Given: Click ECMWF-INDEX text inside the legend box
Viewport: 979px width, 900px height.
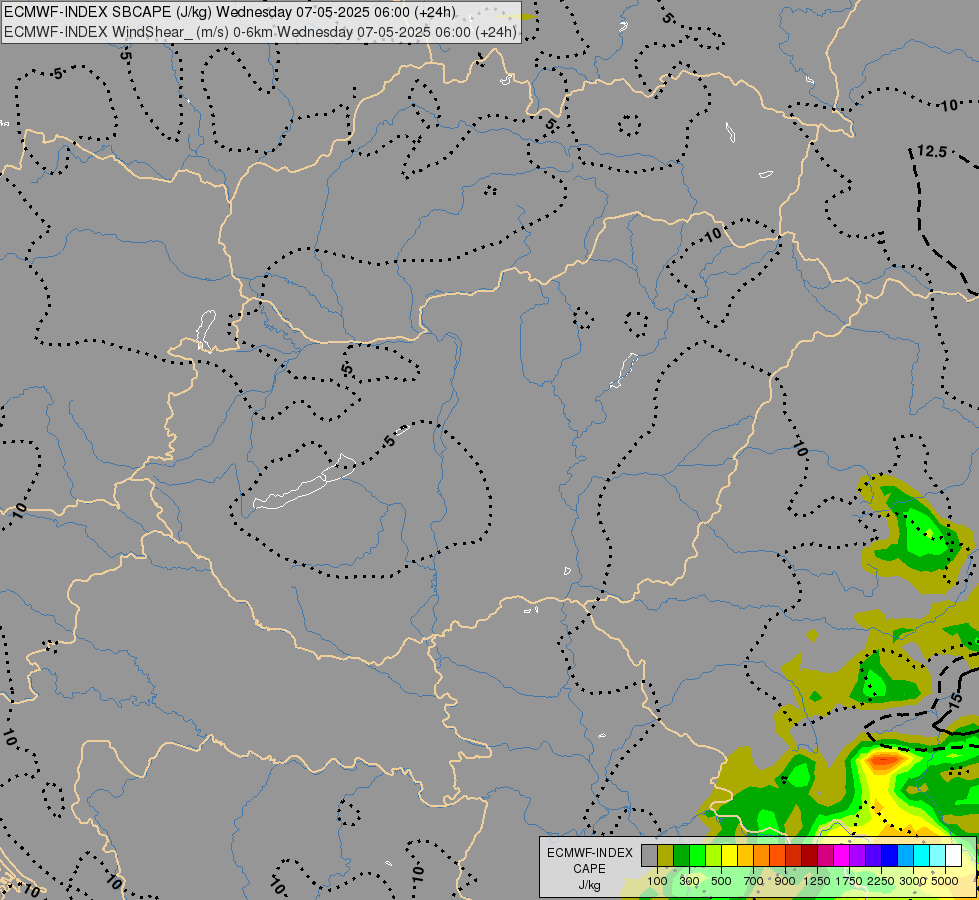Looking at the screenshot, I should pyautogui.click(x=589, y=853).
